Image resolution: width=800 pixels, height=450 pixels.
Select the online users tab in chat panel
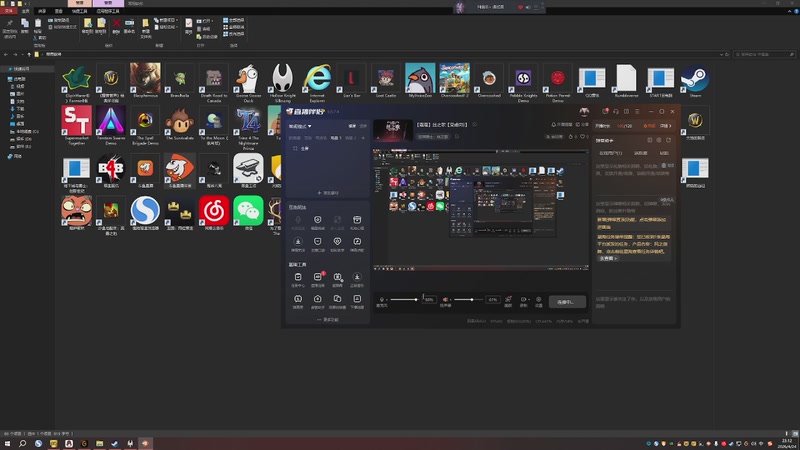(x=610, y=153)
